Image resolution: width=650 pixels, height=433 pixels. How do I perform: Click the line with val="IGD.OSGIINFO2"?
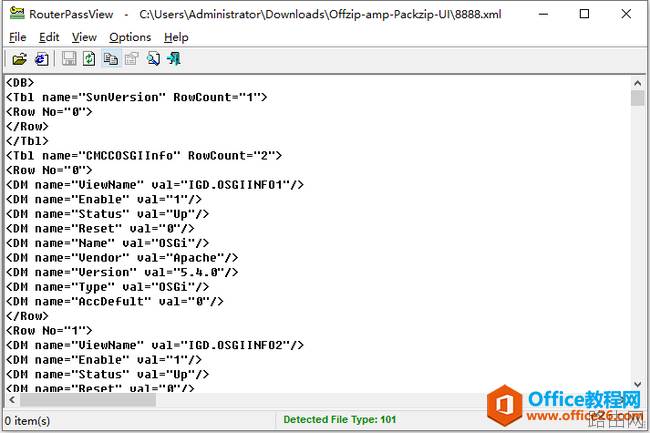(x=155, y=345)
